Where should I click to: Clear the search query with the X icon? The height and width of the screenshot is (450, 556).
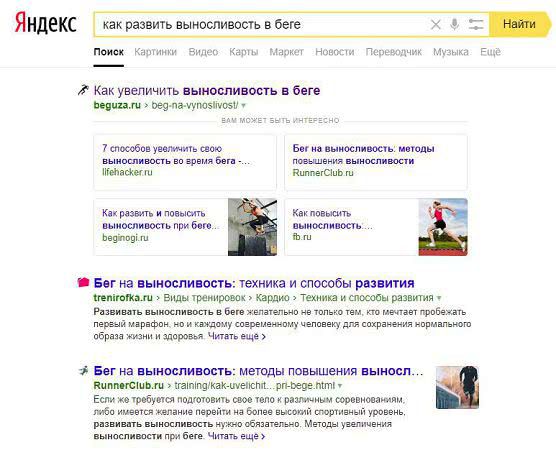tap(435, 24)
